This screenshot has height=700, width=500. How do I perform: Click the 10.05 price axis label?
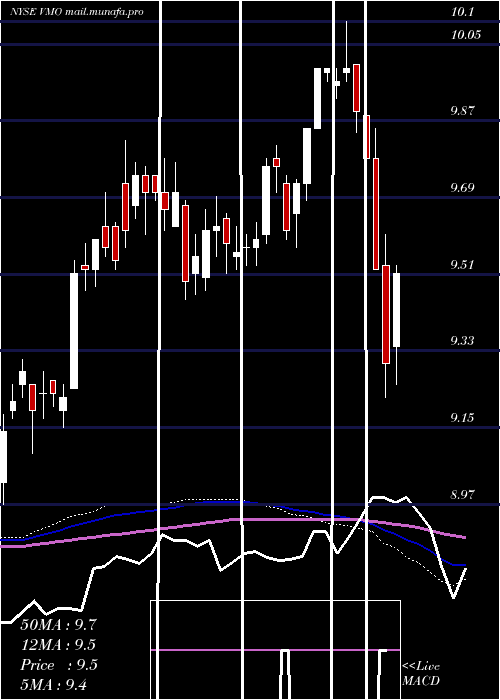coord(466,34)
